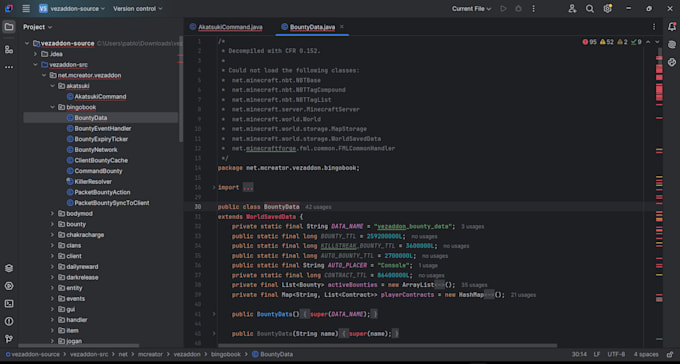The width and height of the screenshot is (680, 364).
Task: Expand the .idea folder
Action: pyautogui.click(x=36, y=54)
